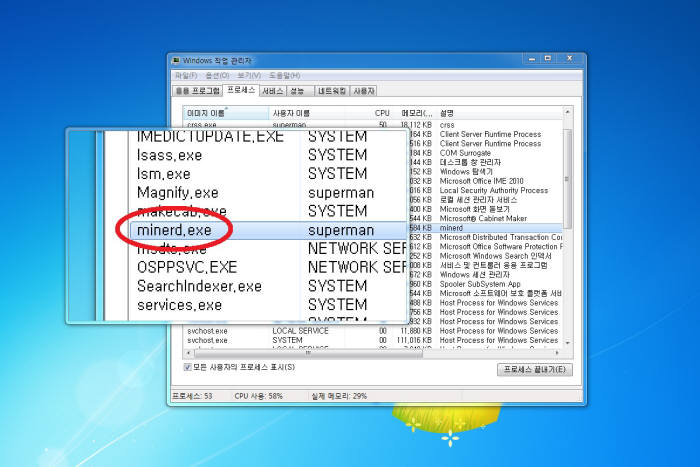Select the Spooler SubSystem App row

tap(486, 284)
